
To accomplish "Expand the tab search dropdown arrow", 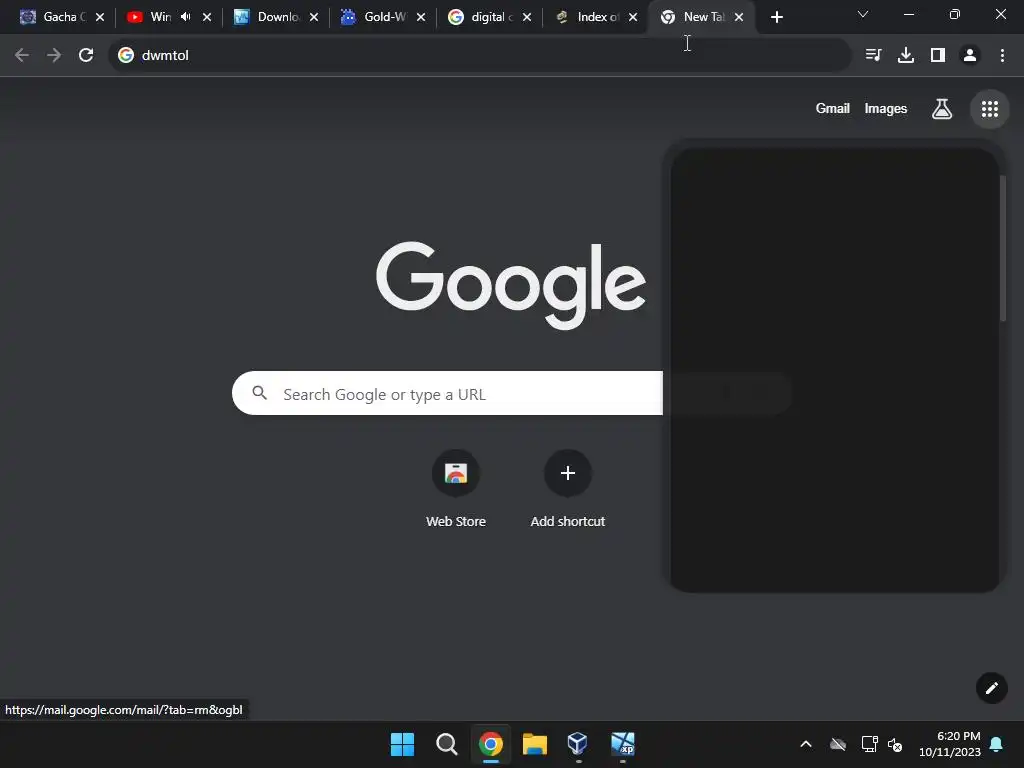I will (x=863, y=14).
